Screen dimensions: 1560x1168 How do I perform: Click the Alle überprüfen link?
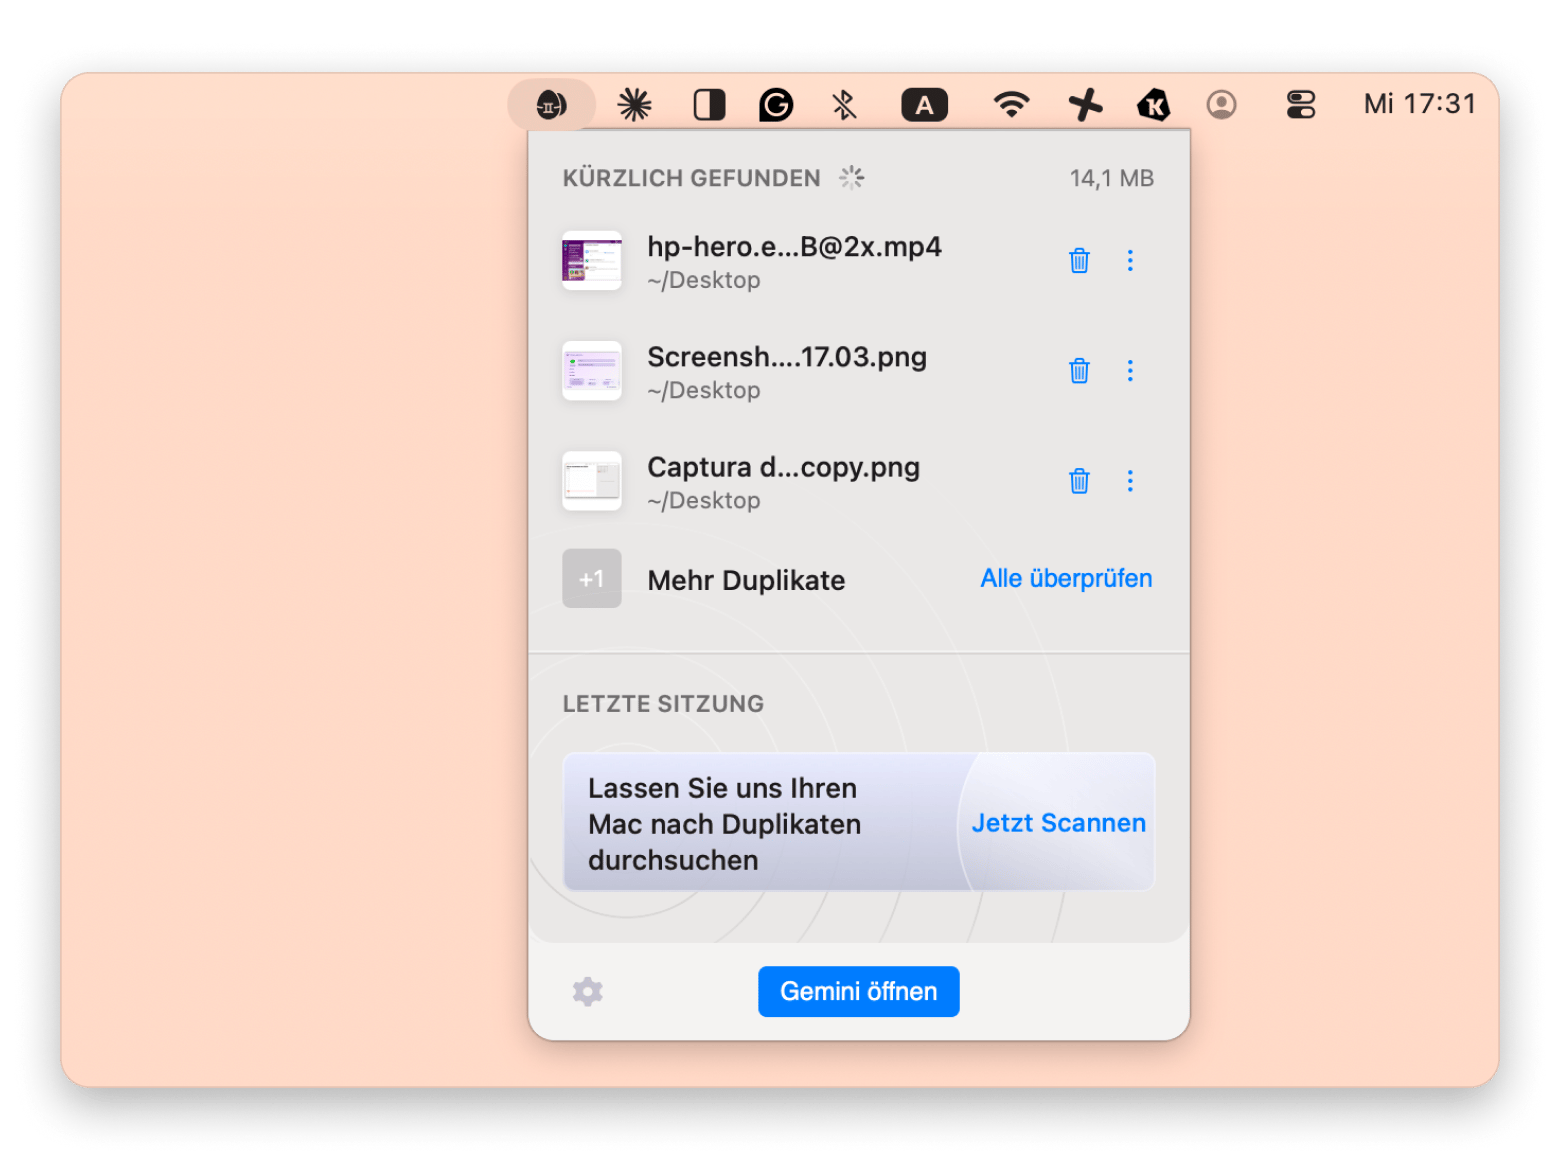(x=1066, y=578)
